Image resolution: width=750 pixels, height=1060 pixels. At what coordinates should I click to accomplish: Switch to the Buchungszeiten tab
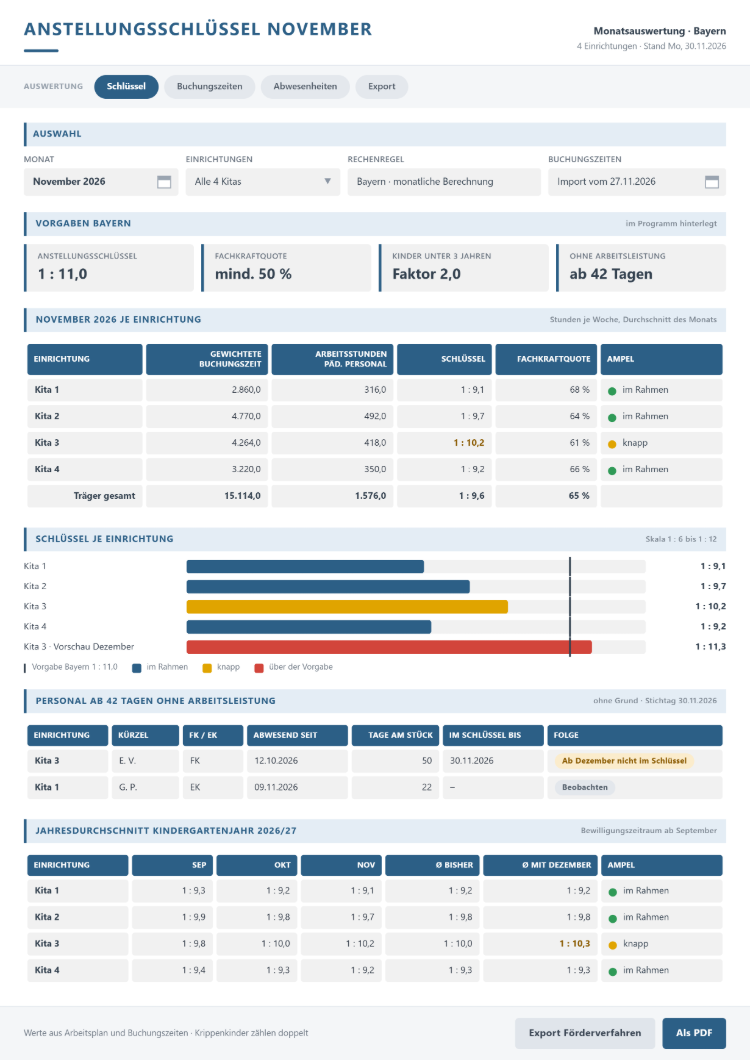(210, 87)
